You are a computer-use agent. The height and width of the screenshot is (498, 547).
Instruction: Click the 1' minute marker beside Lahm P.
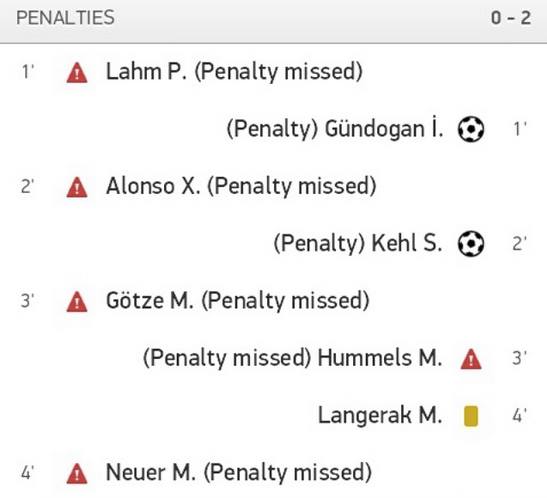click(28, 72)
